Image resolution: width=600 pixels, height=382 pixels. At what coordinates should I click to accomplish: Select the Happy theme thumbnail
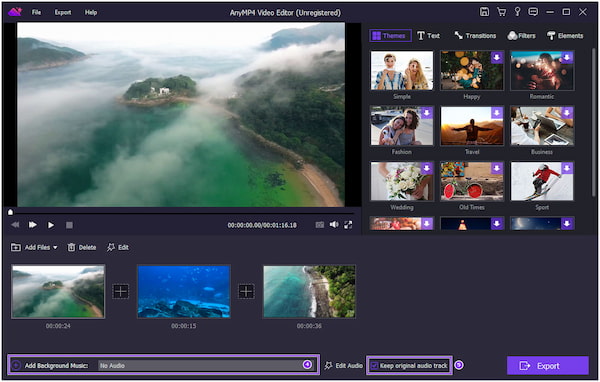click(472, 70)
